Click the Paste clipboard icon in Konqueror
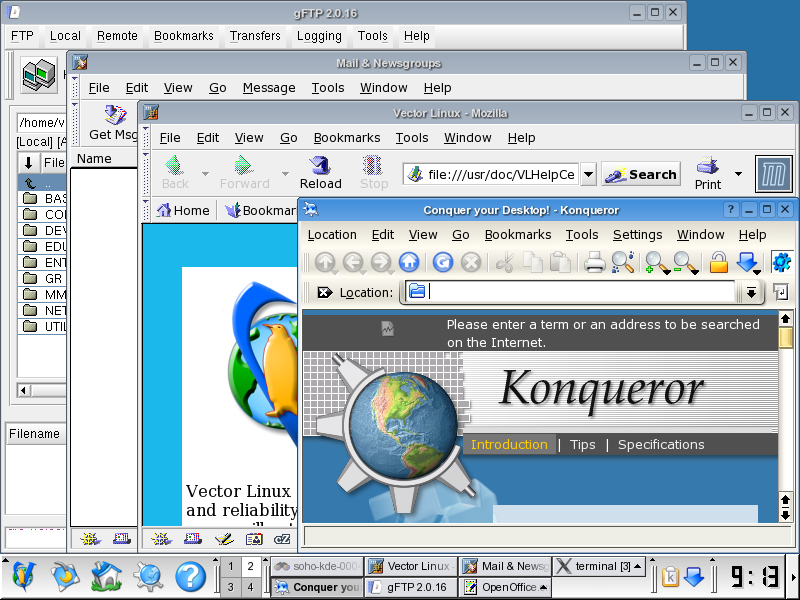800x600 pixels. click(560, 263)
